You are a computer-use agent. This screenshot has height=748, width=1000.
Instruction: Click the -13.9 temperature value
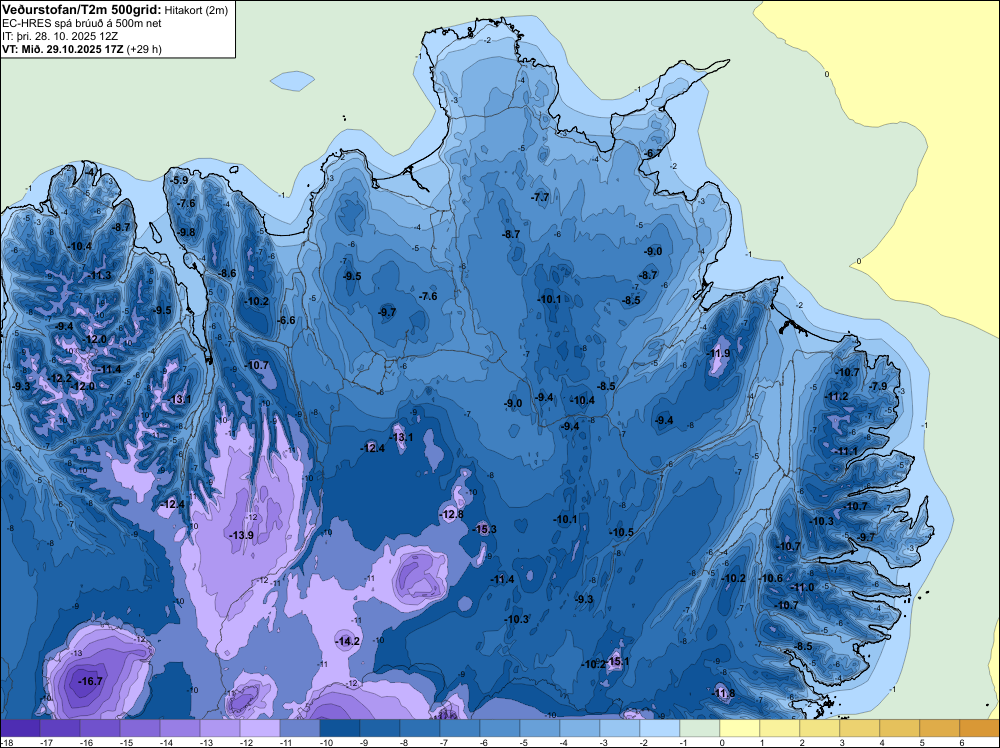pos(242,535)
